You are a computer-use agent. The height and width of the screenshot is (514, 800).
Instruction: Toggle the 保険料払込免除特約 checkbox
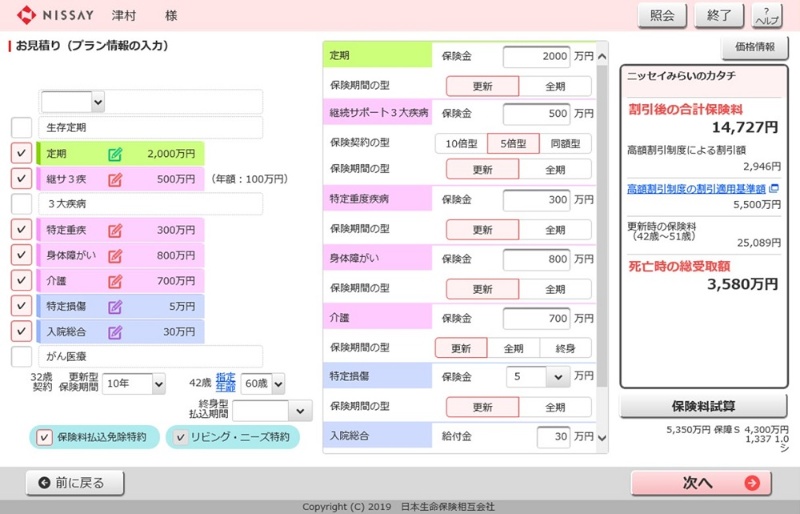(x=43, y=437)
